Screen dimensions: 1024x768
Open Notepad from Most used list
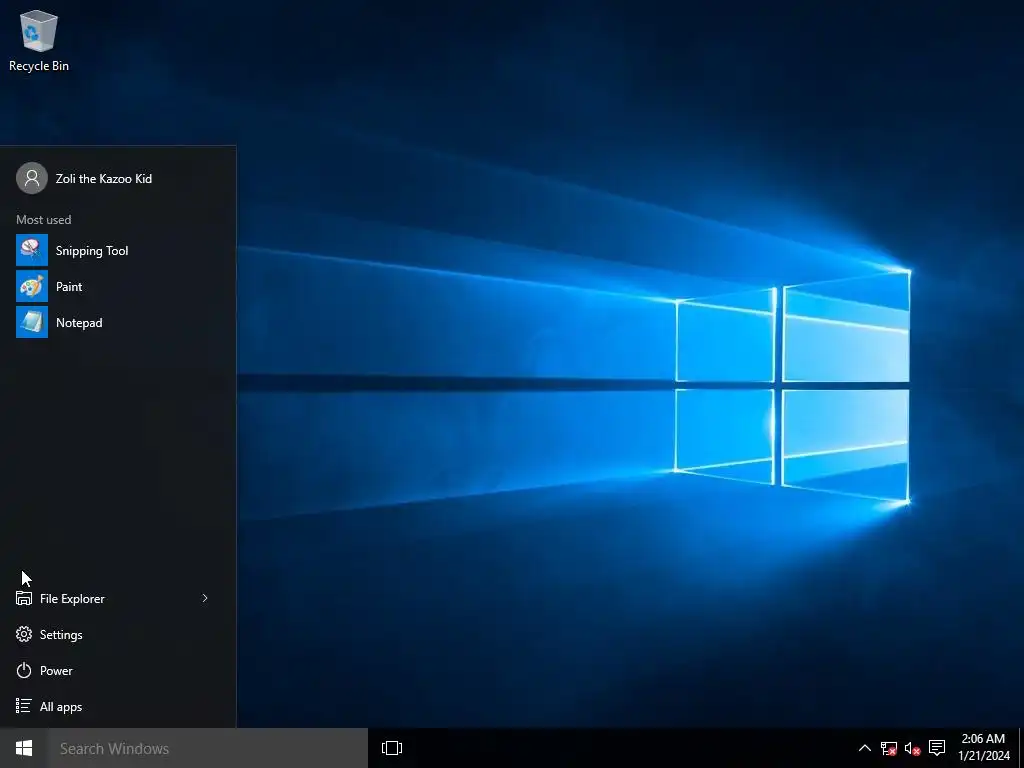tap(118, 323)
